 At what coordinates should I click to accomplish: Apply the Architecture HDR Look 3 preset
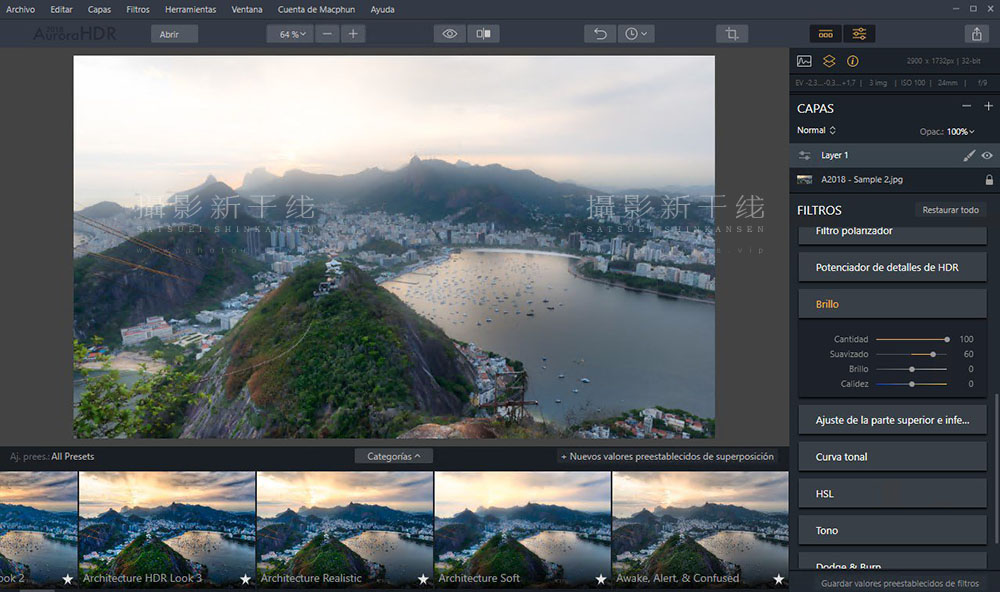[167, 529]
